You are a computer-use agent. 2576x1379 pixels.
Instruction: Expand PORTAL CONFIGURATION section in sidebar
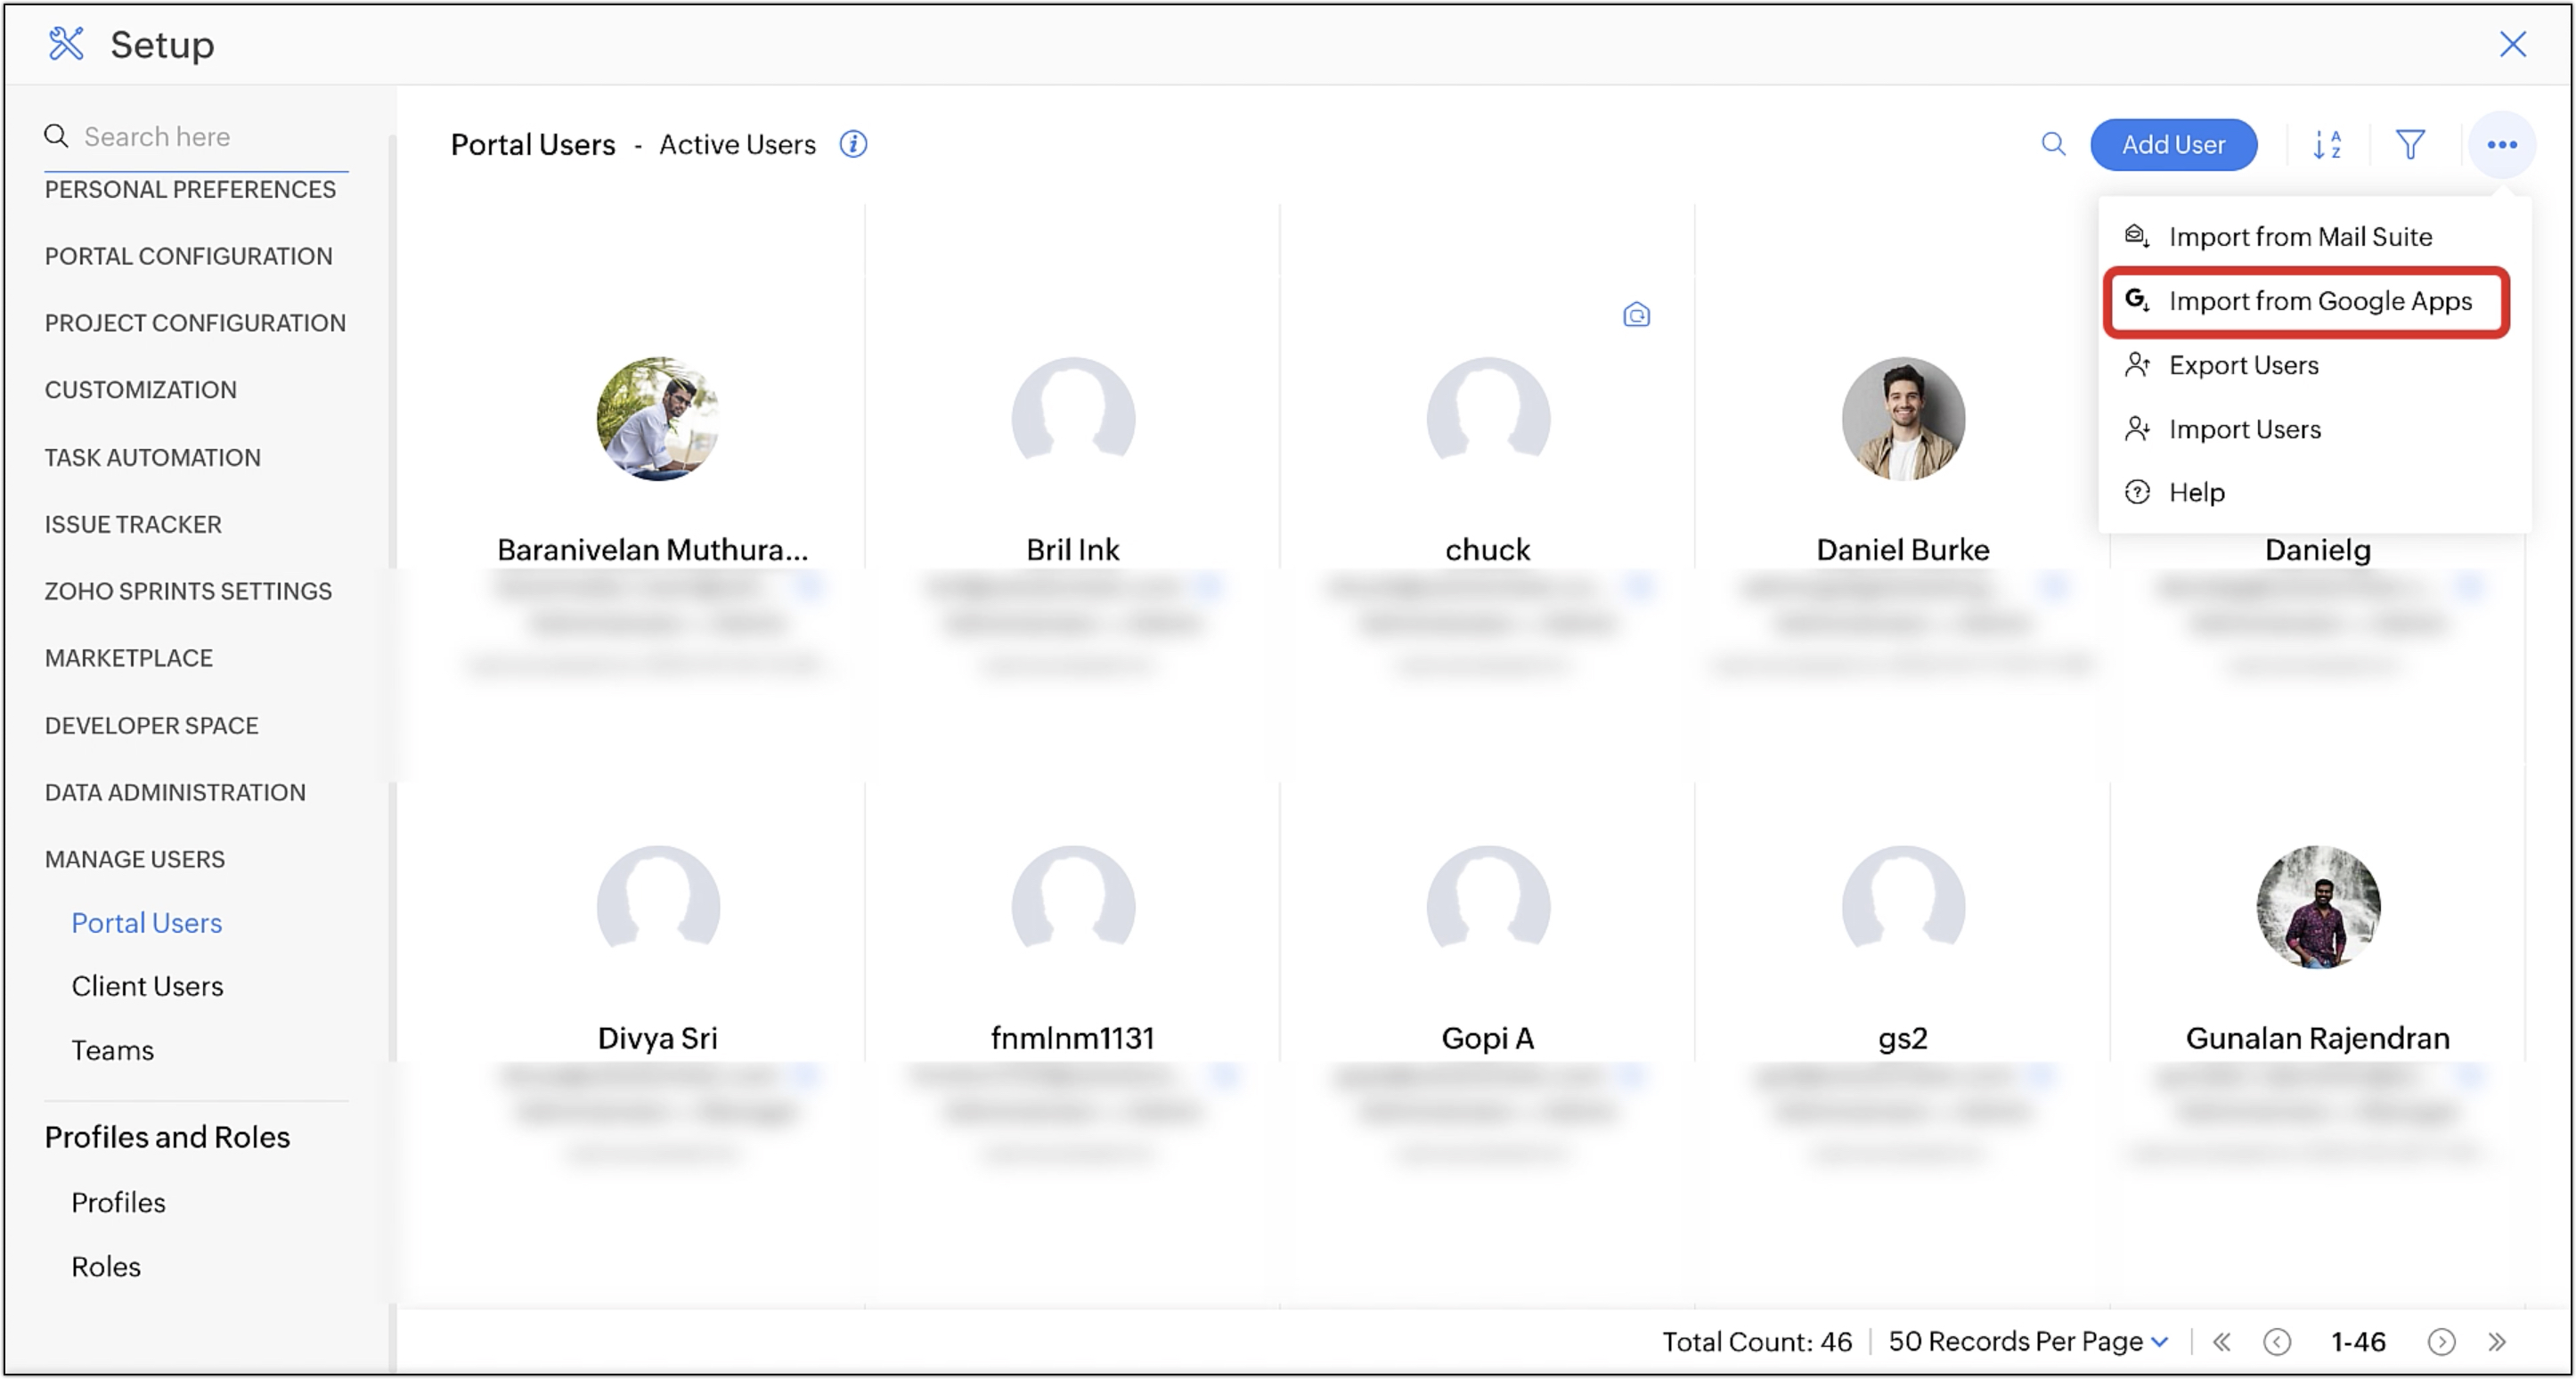188,256
